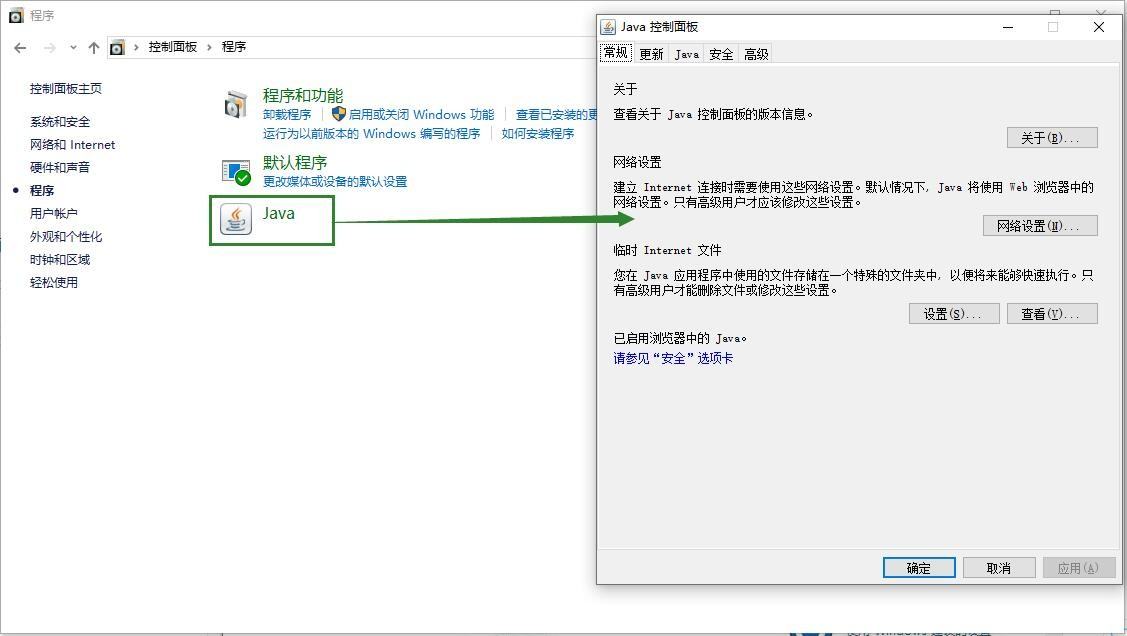1127x636 pixels.
Task: Switch to the 更新 tab
Action: click(651, 54)
